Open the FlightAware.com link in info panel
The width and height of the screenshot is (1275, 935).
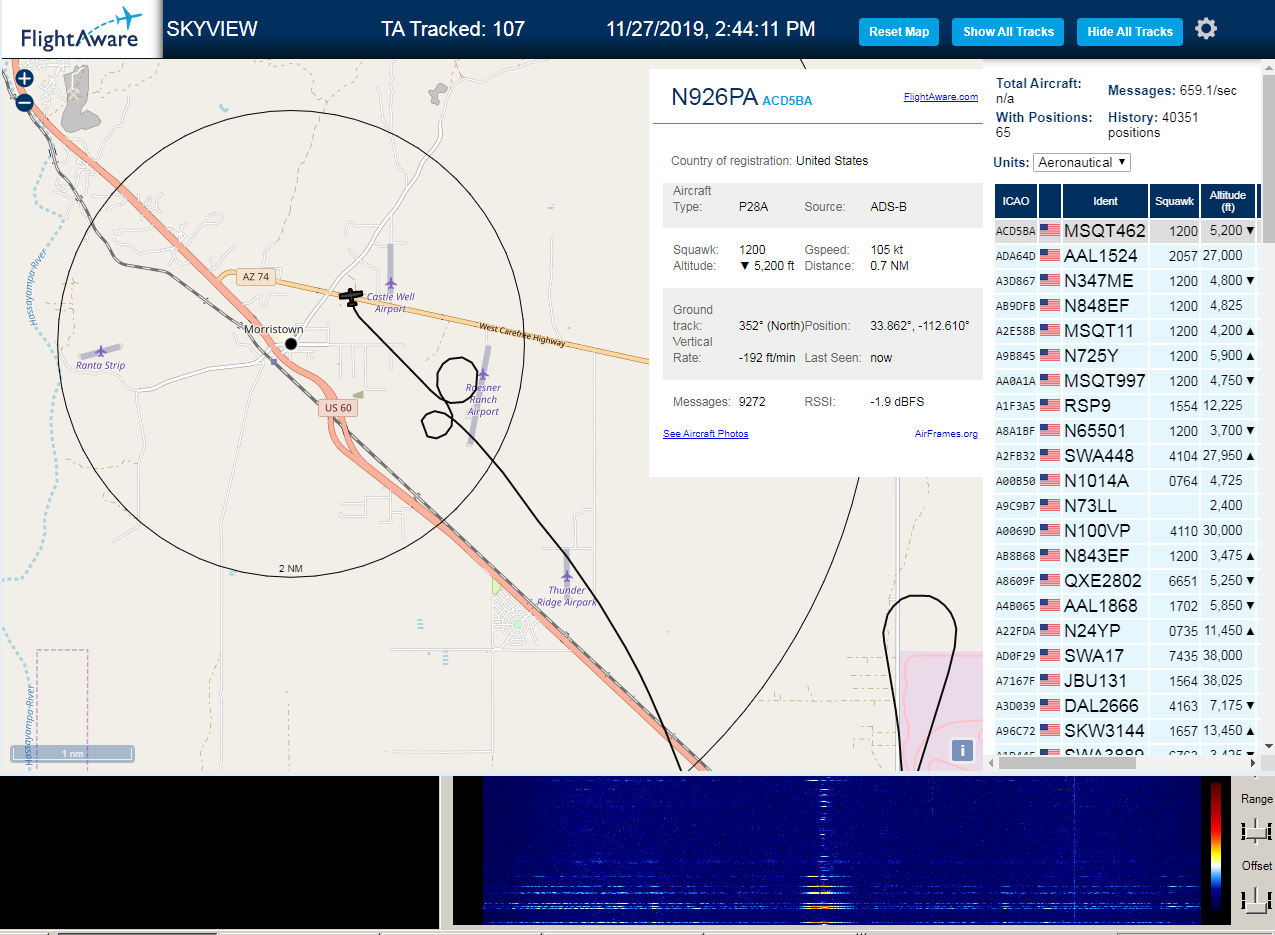(x=940, y=97)
